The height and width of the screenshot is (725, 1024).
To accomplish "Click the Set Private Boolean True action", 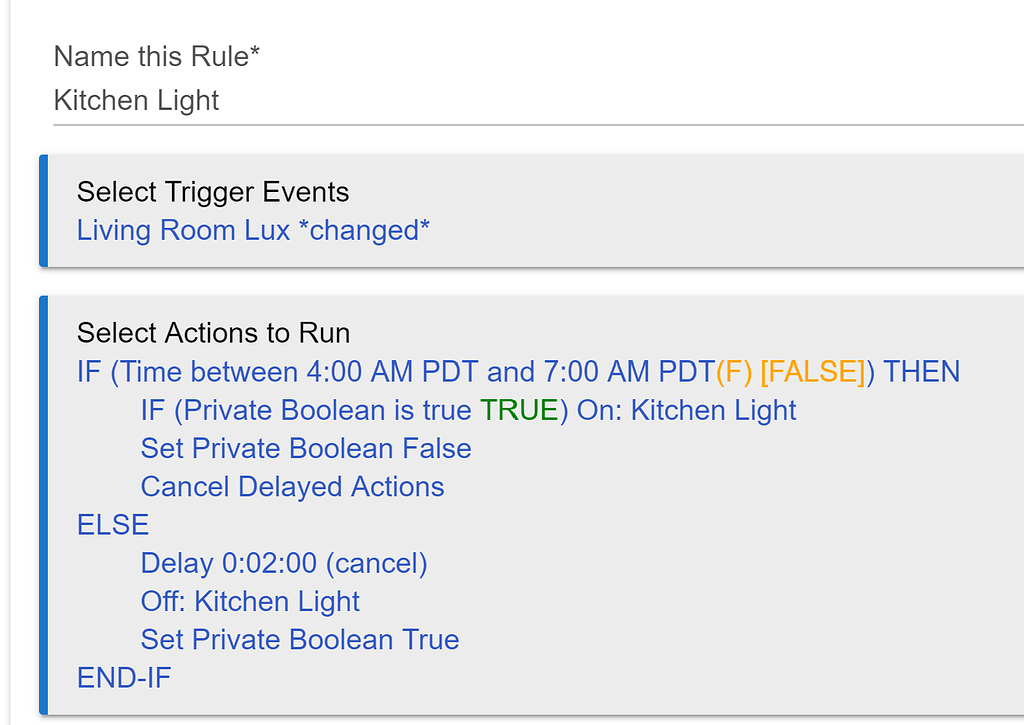I will [x=300, y=640].
